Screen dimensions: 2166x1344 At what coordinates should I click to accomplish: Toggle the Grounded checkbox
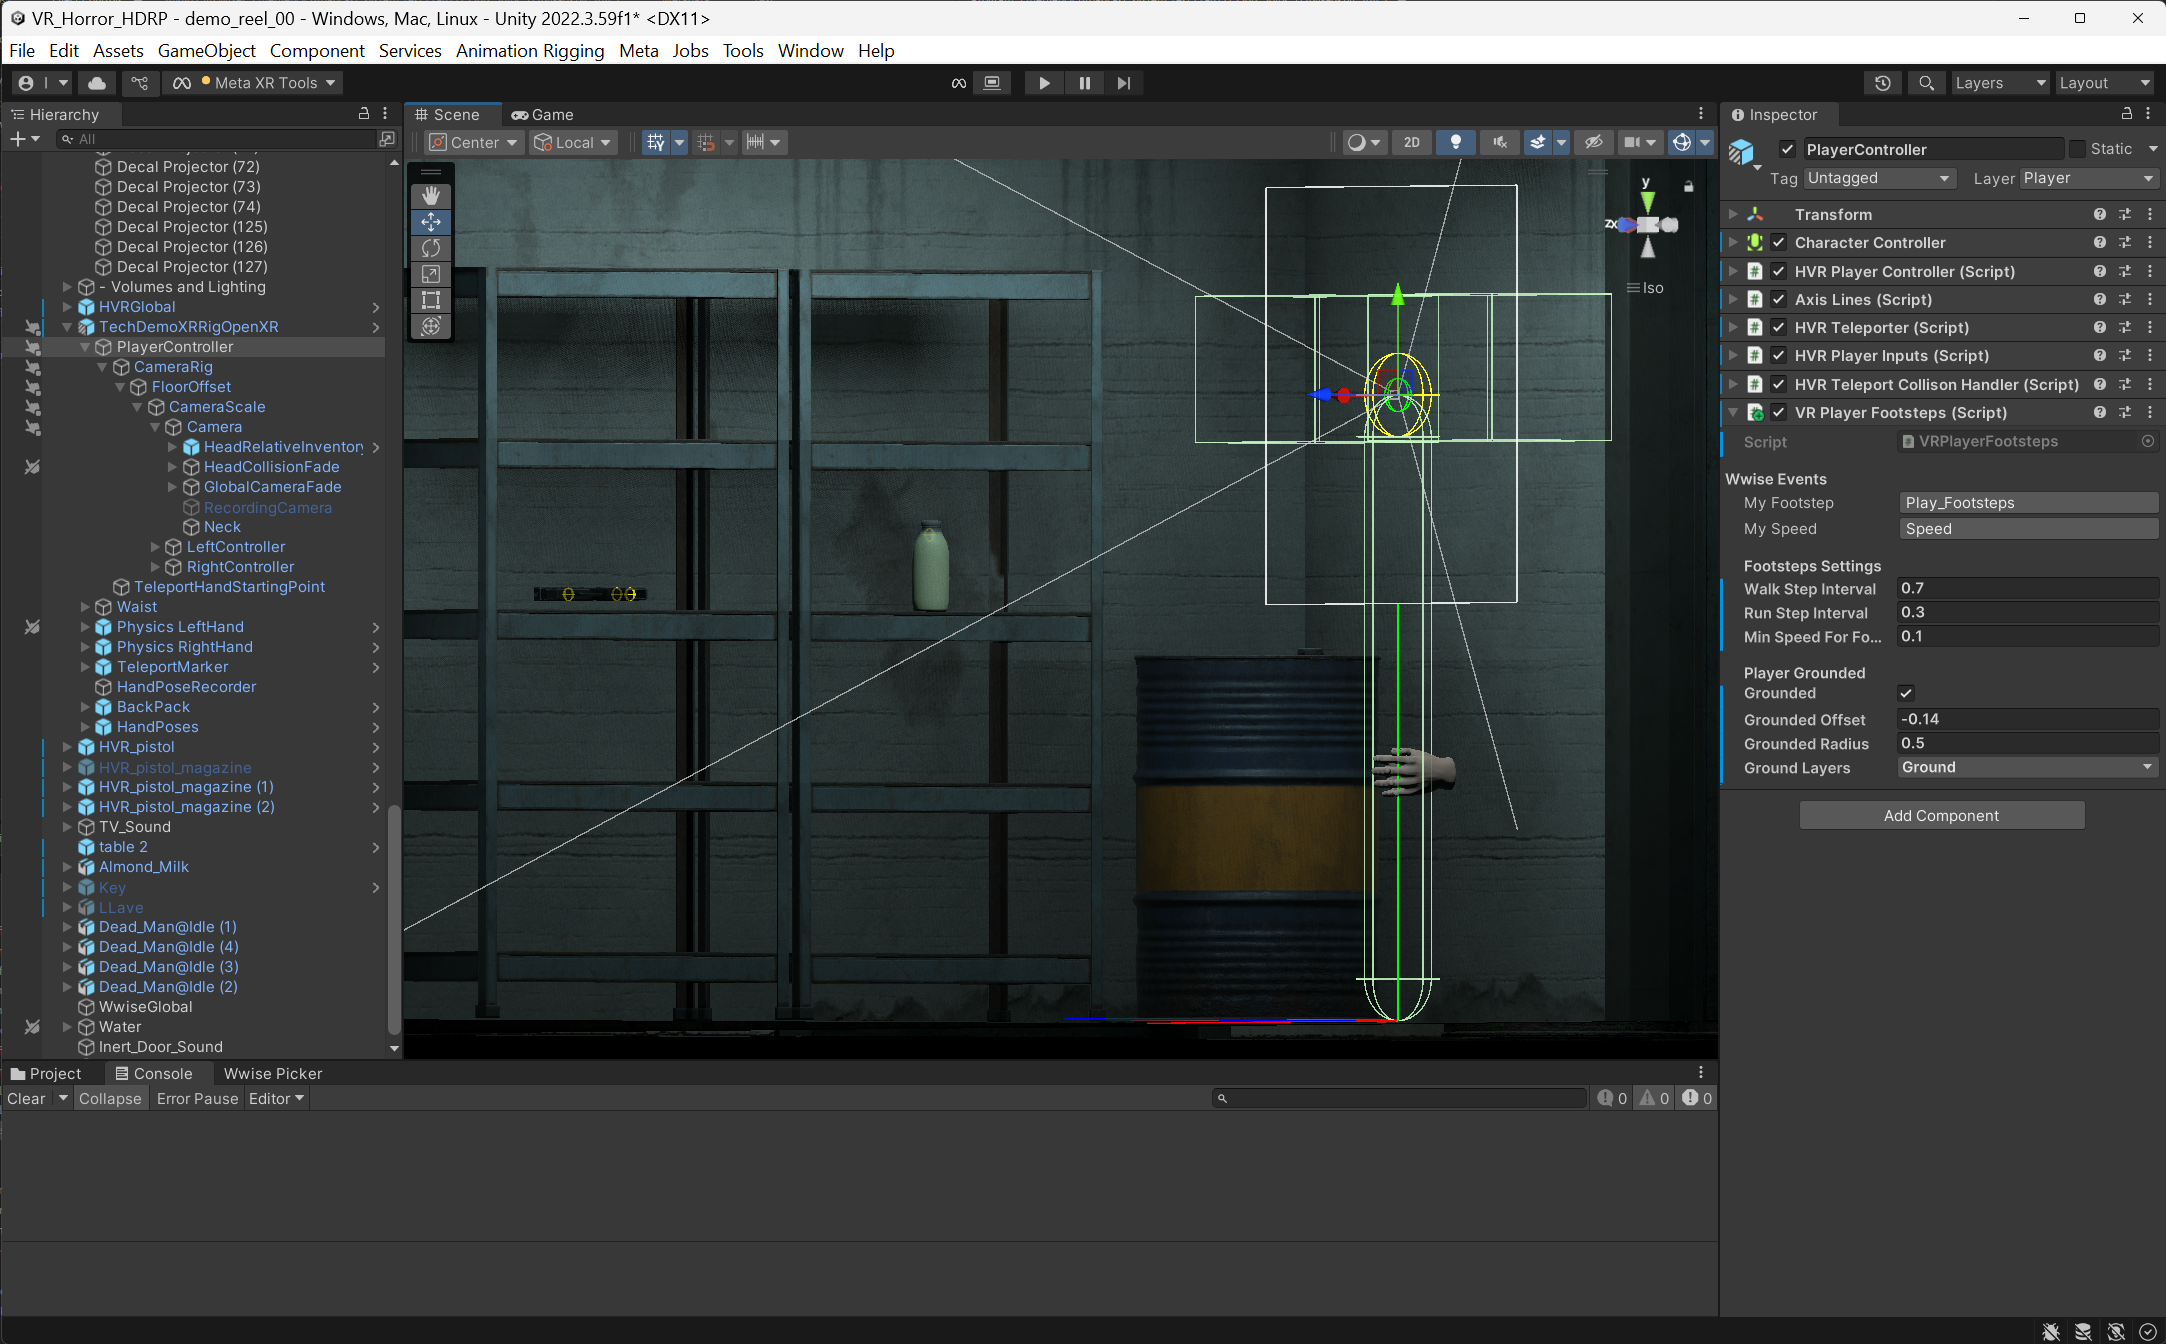click(x=1906, y=693)
